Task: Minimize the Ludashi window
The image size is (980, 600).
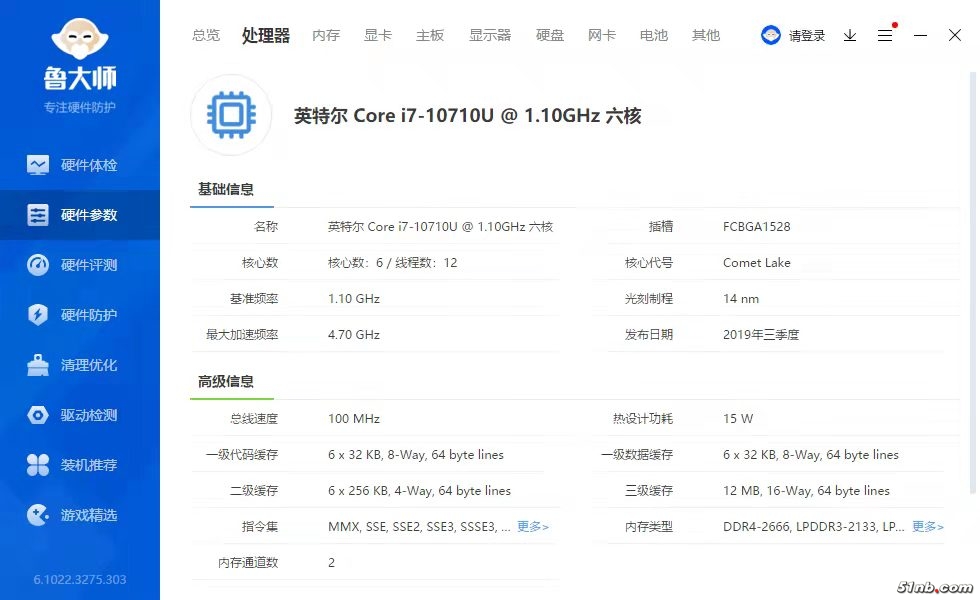Action: pos(920,36)
